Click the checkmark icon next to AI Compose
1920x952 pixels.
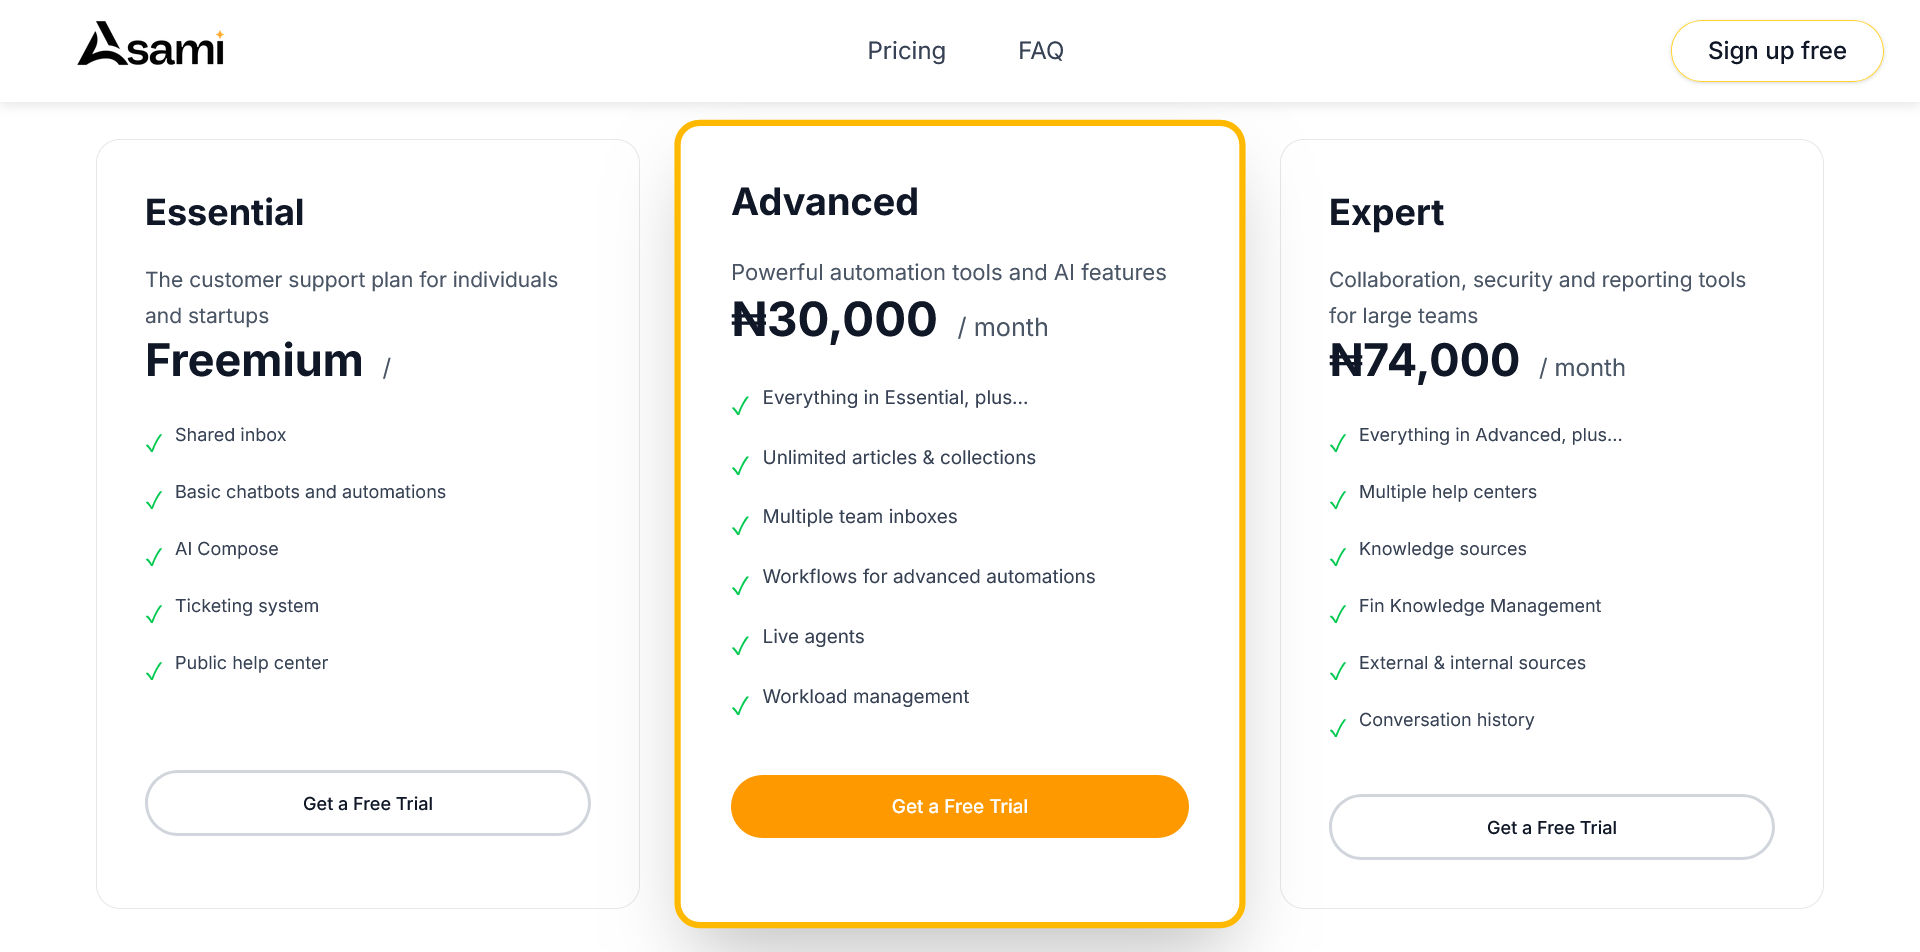click(x=154, y=557)
